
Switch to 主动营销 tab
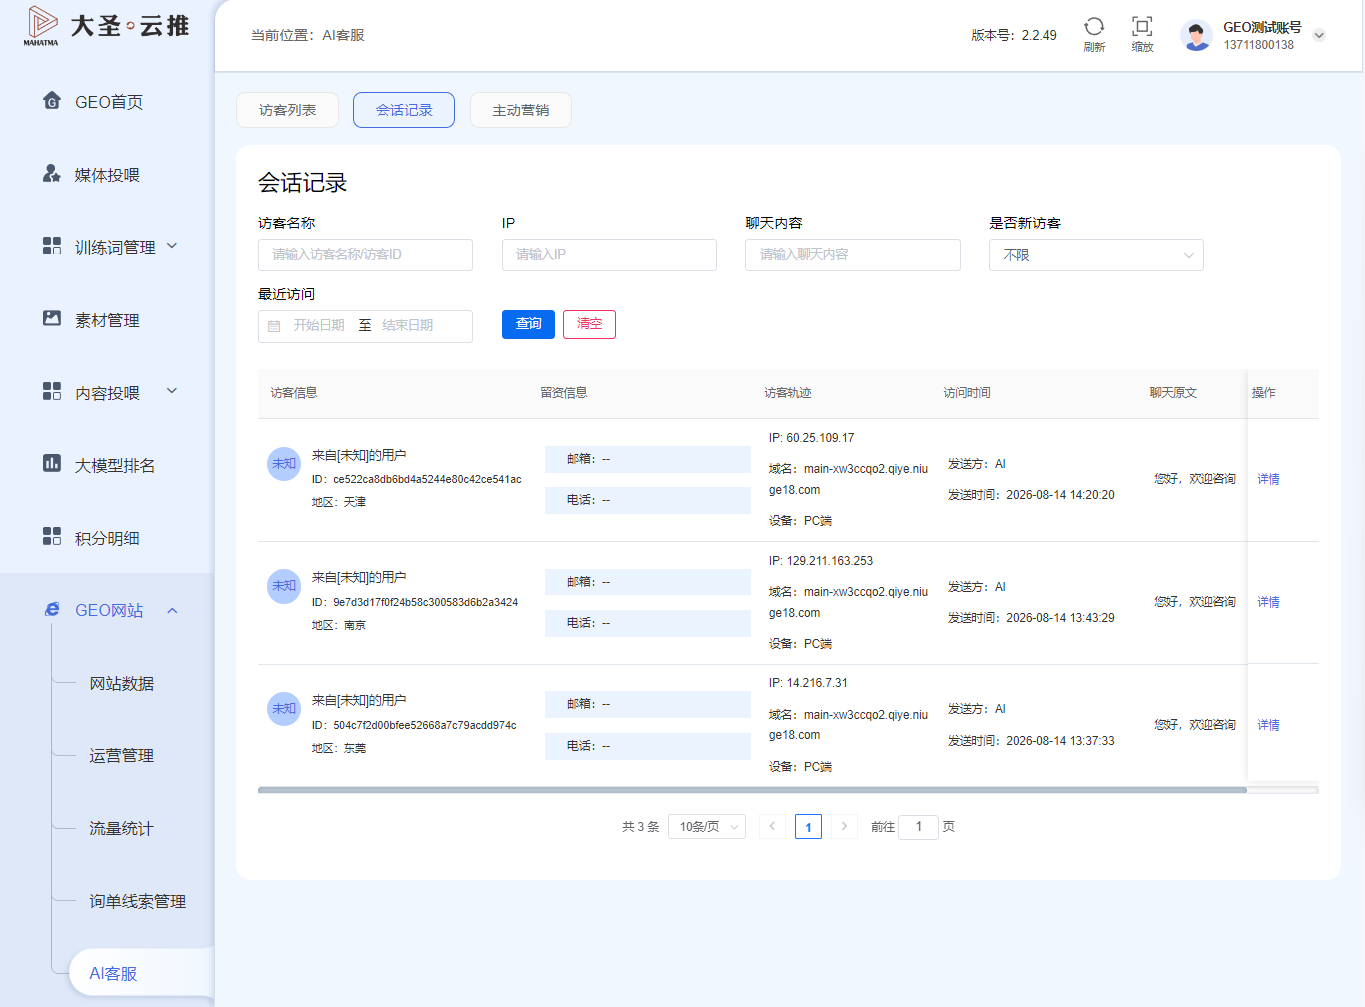pyautogui.click(x=520, y=110)
